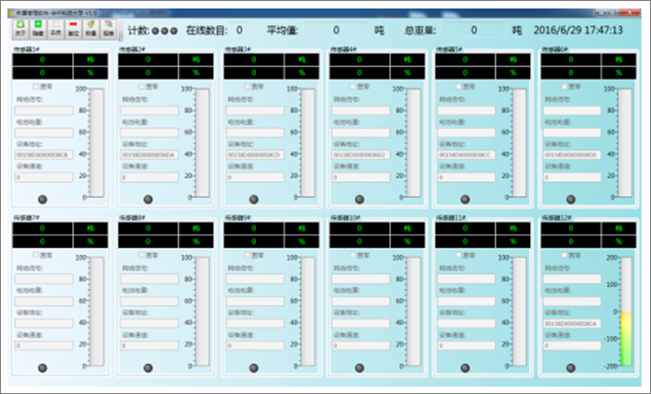Click the level gauge bar of 传感器8#

pyautogui.click(x=203, y=311)
